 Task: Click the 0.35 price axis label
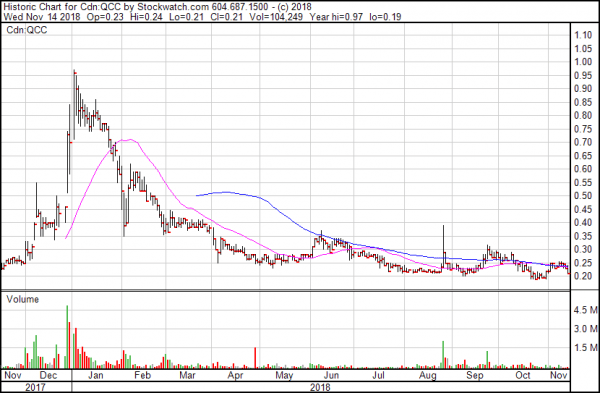tap(583, 236)
